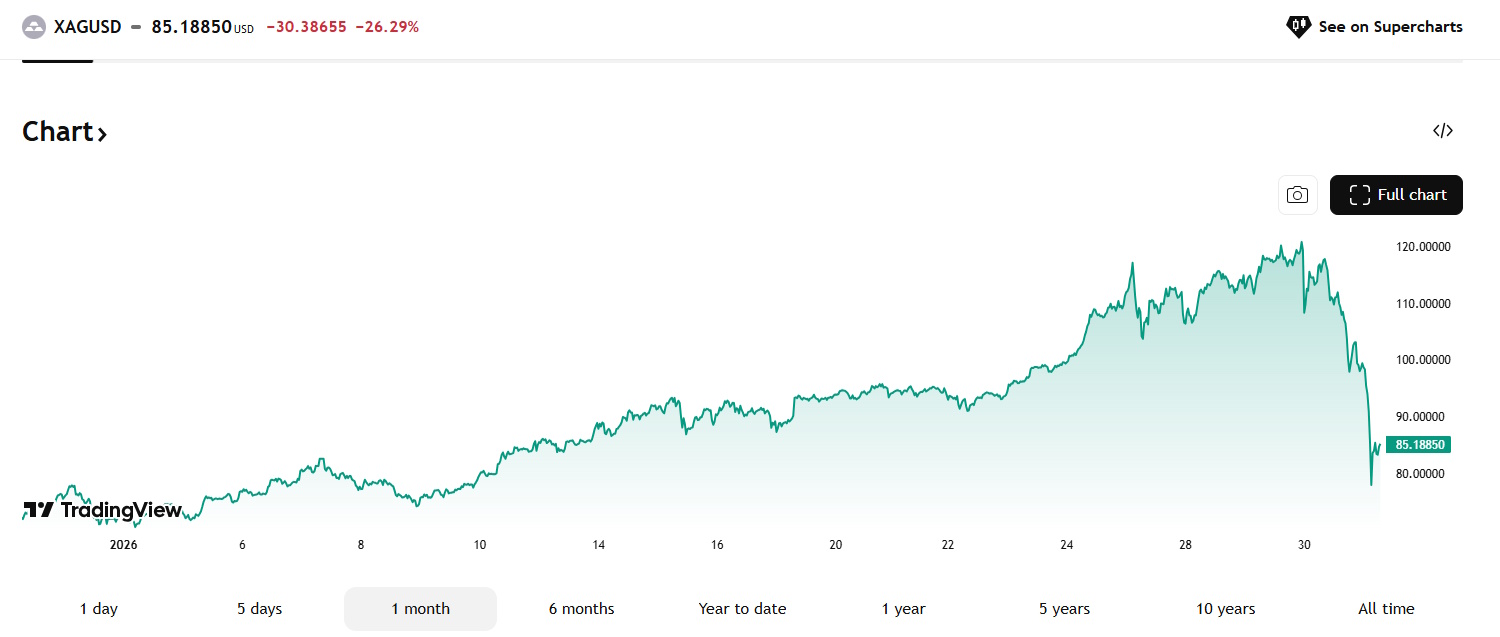The height and width of the screenshot is (637, 1500).
Task: Choose the 10 years range
Action: click(x=1225, y=609)
